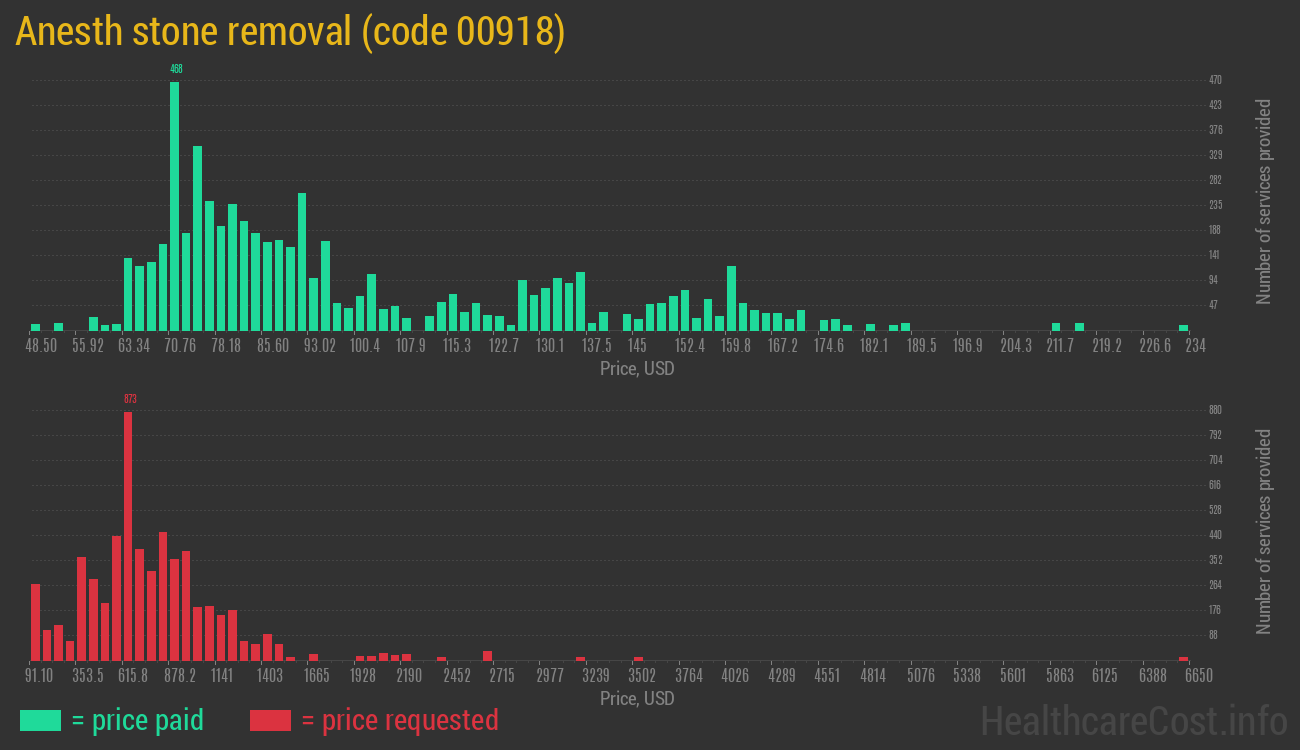The width and height of the screenshot is (1300, 750).
Task: Click the Price, USD label under red chart
Action: point(637,698)
